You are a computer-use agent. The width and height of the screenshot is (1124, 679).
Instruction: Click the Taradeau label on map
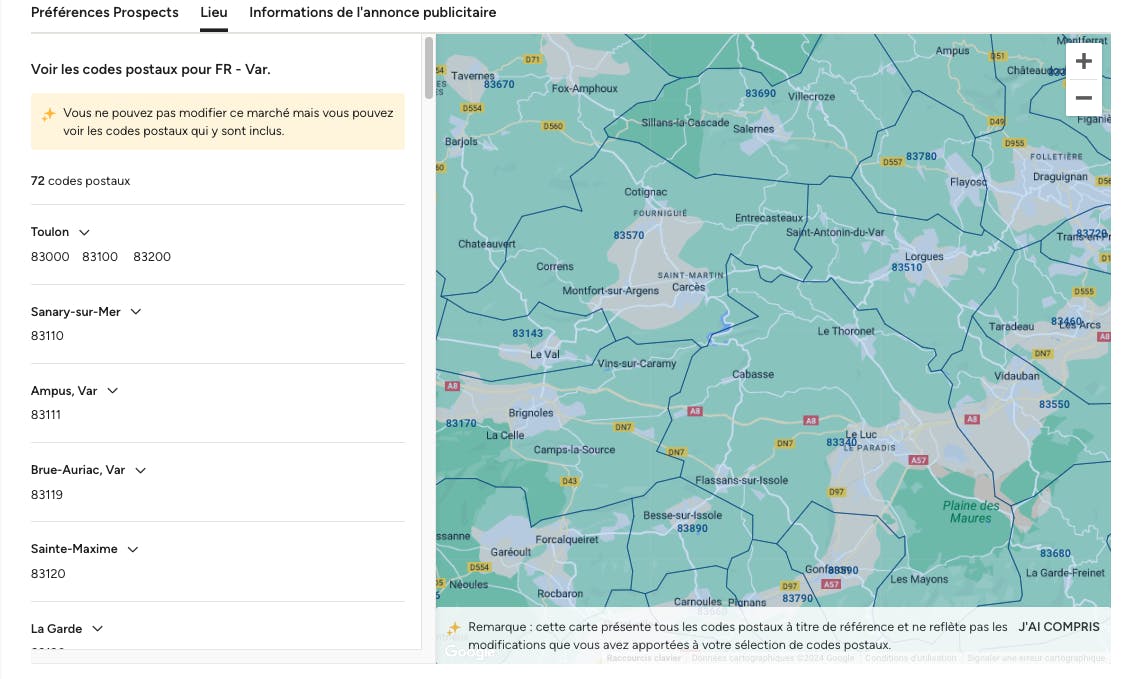tap(1011, 326)
